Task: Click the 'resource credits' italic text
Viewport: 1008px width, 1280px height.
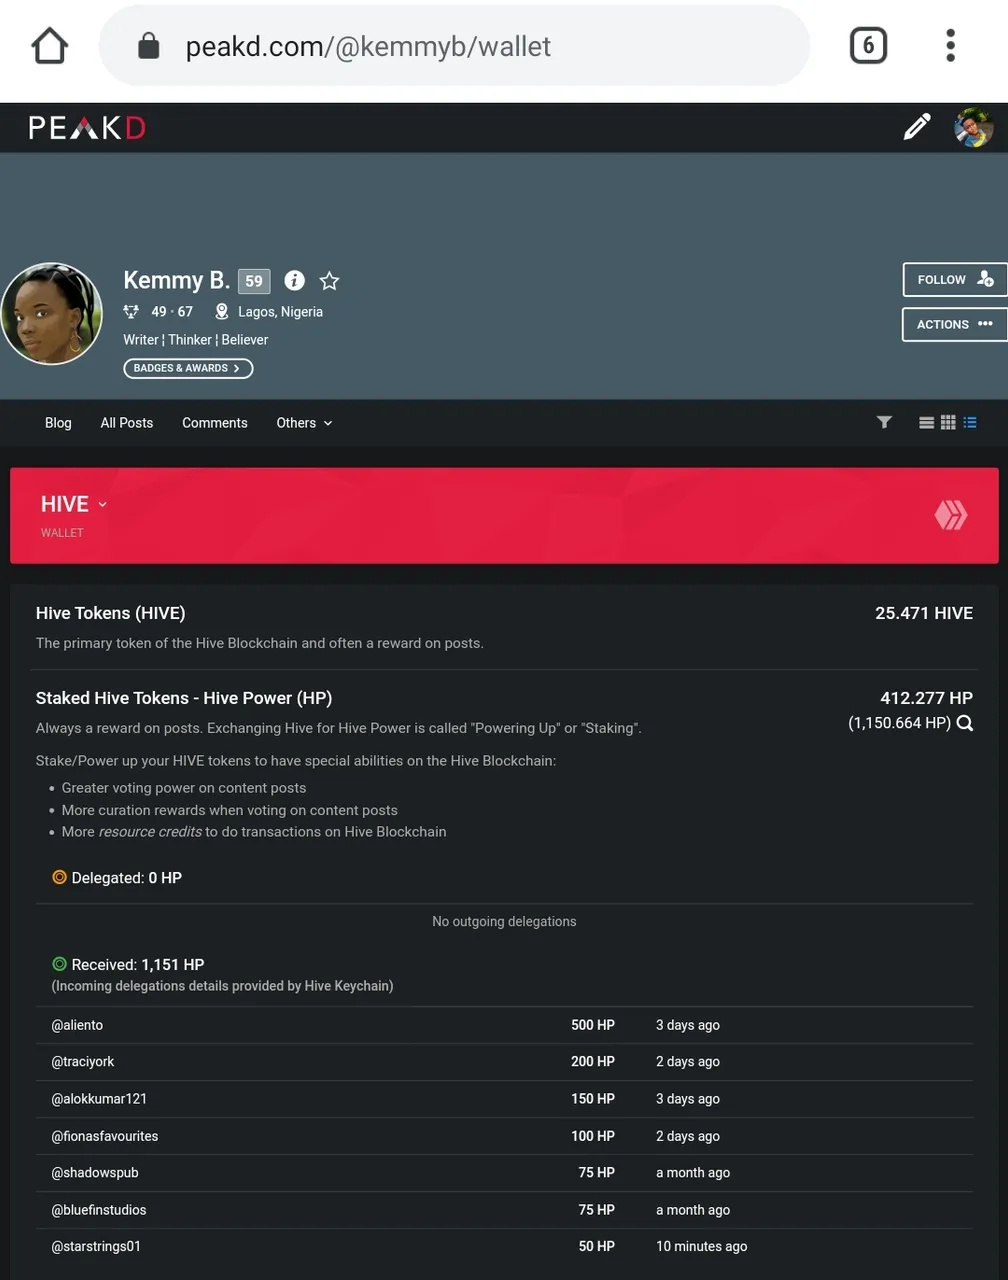Action: [x=150, y=832]
